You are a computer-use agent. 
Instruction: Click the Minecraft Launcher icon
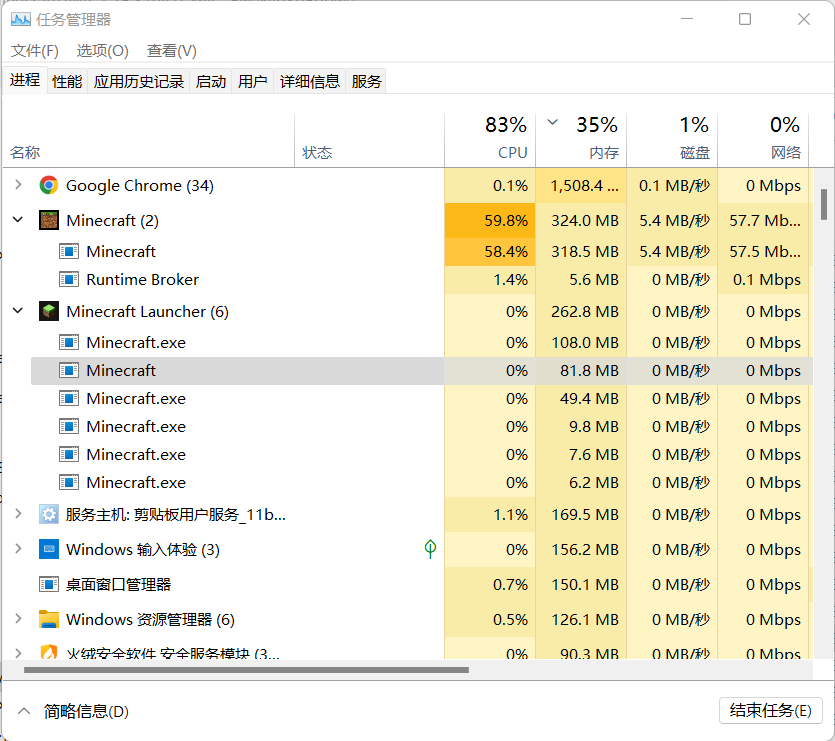point(48,311)
